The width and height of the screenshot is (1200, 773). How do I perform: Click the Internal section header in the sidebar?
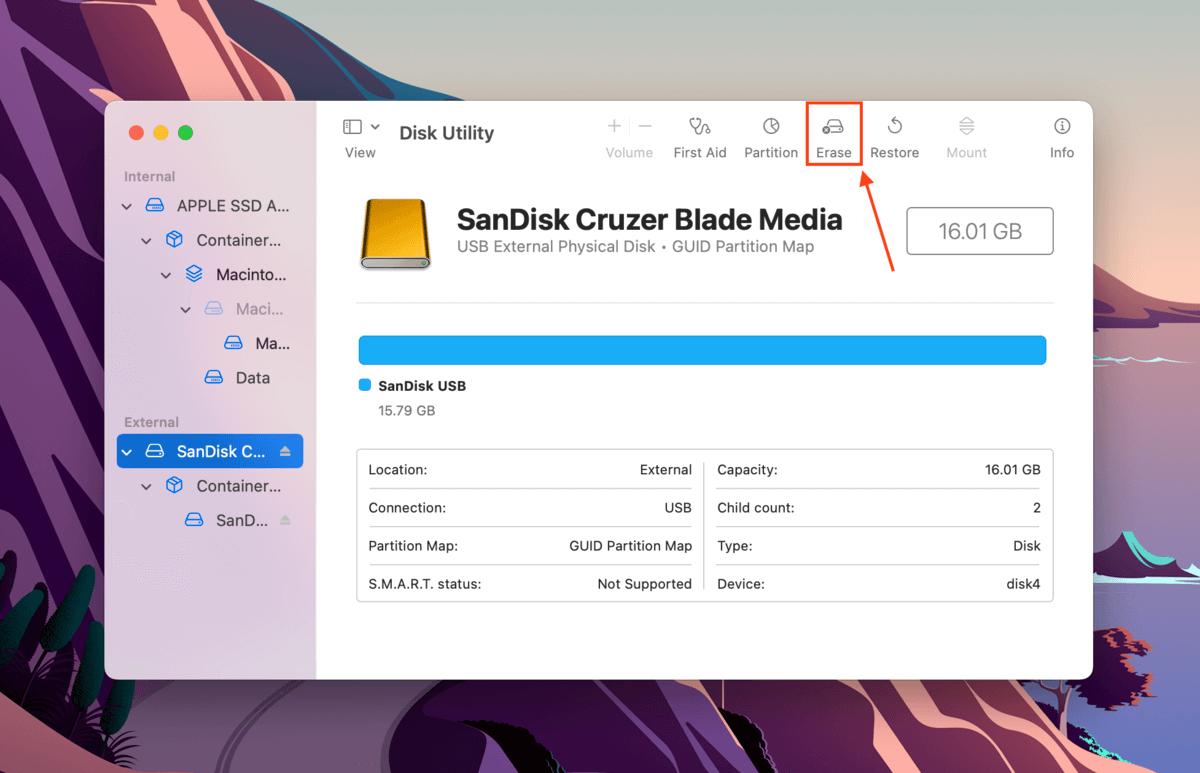(x=149, y=176)
